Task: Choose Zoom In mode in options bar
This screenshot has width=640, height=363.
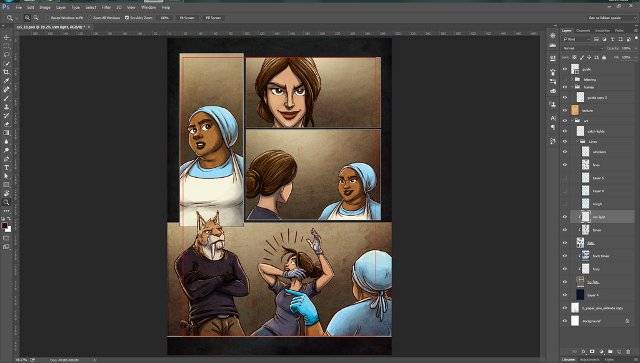Action: 27,18
